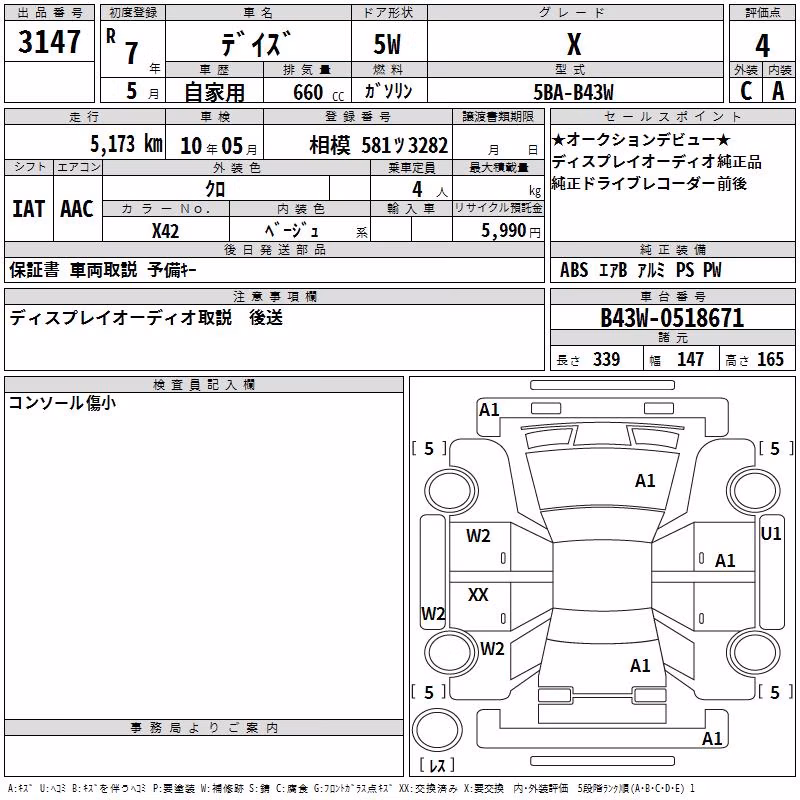
Task: Click interior color ベージュ
Action: tap(291, 231)
